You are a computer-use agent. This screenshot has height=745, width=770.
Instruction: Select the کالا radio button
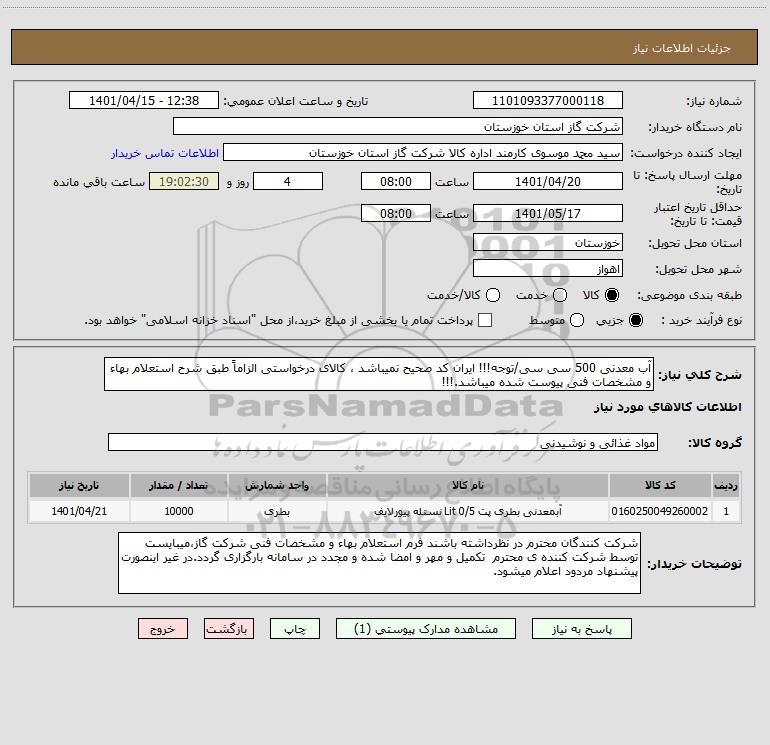click(x=611, y=295)
